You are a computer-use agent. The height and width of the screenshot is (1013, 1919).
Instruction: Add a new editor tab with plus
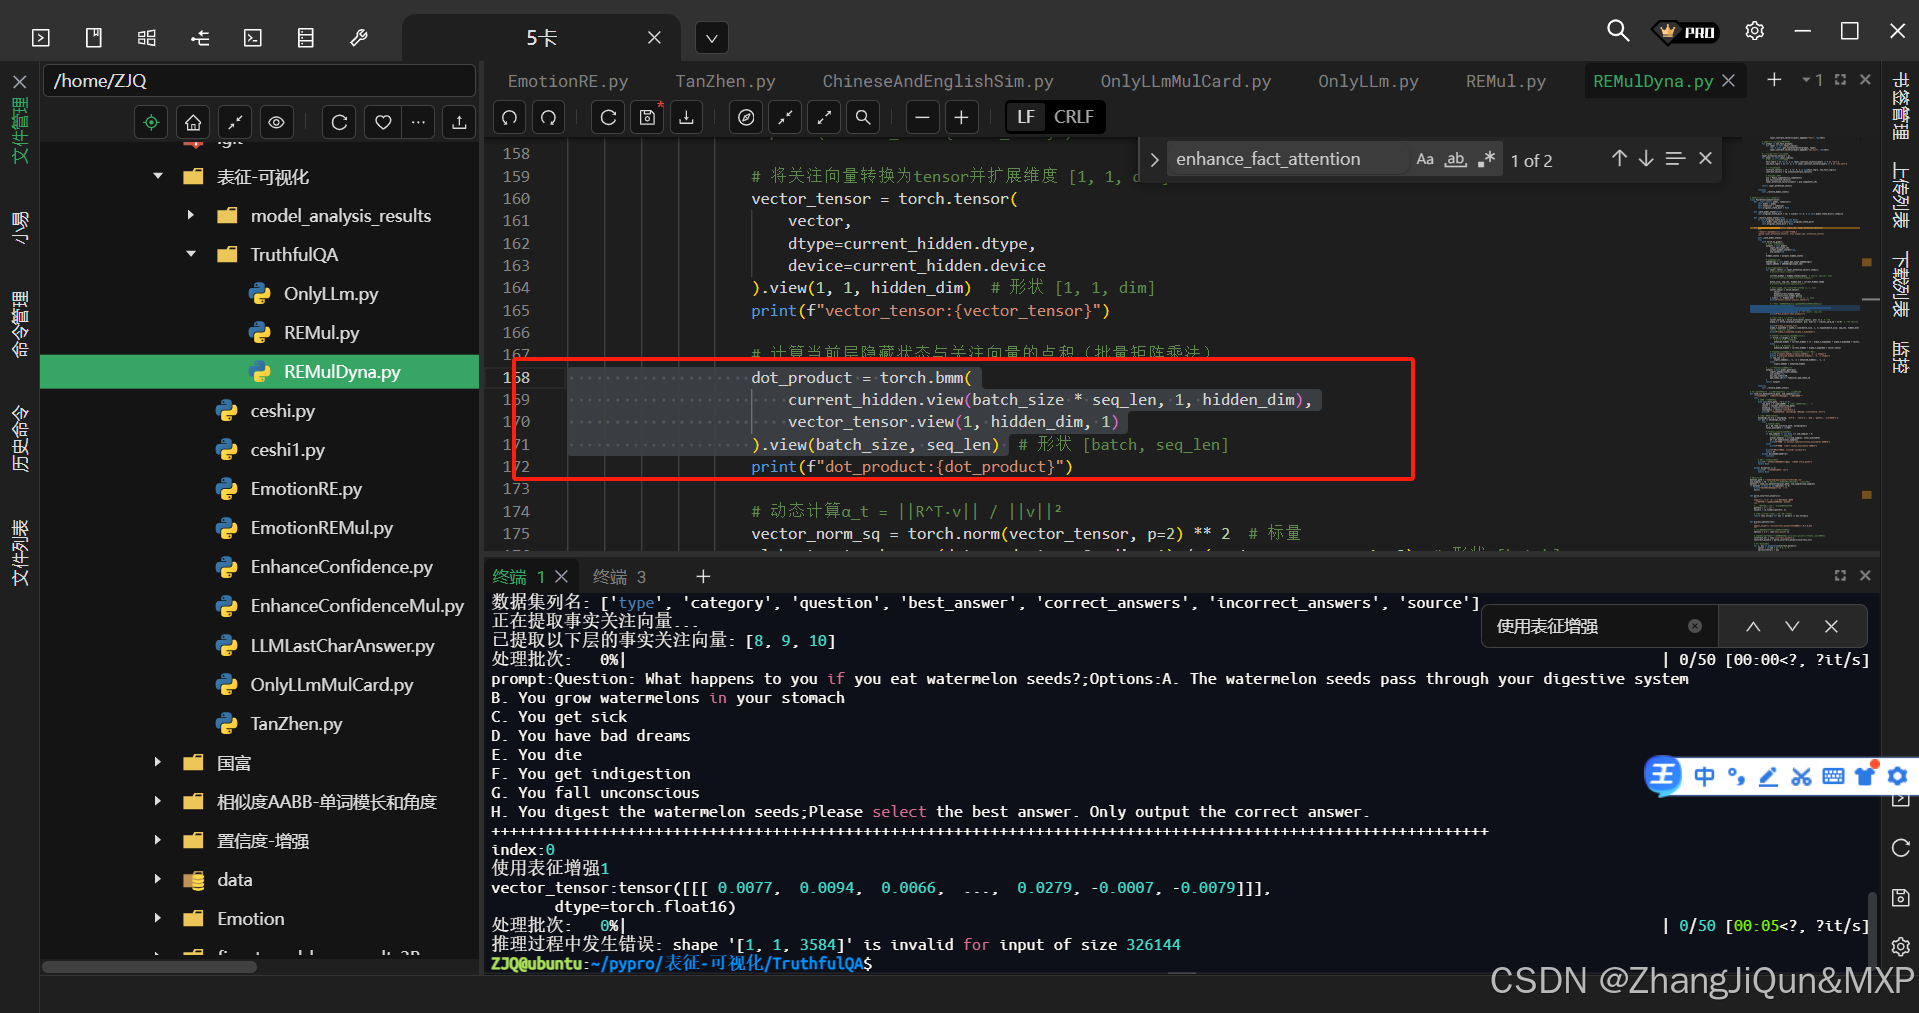point(1774,79)
